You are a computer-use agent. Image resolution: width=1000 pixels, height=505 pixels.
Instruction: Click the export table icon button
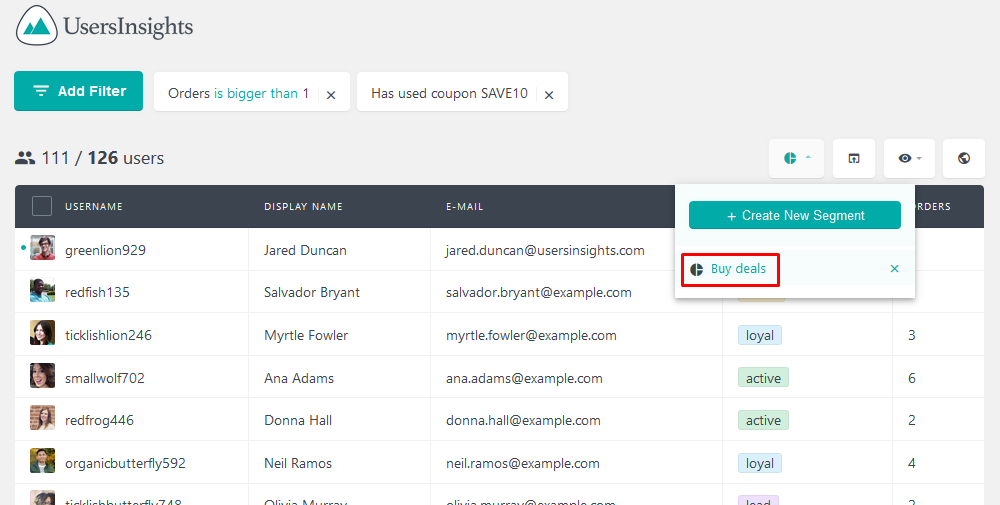pos(854,158)
